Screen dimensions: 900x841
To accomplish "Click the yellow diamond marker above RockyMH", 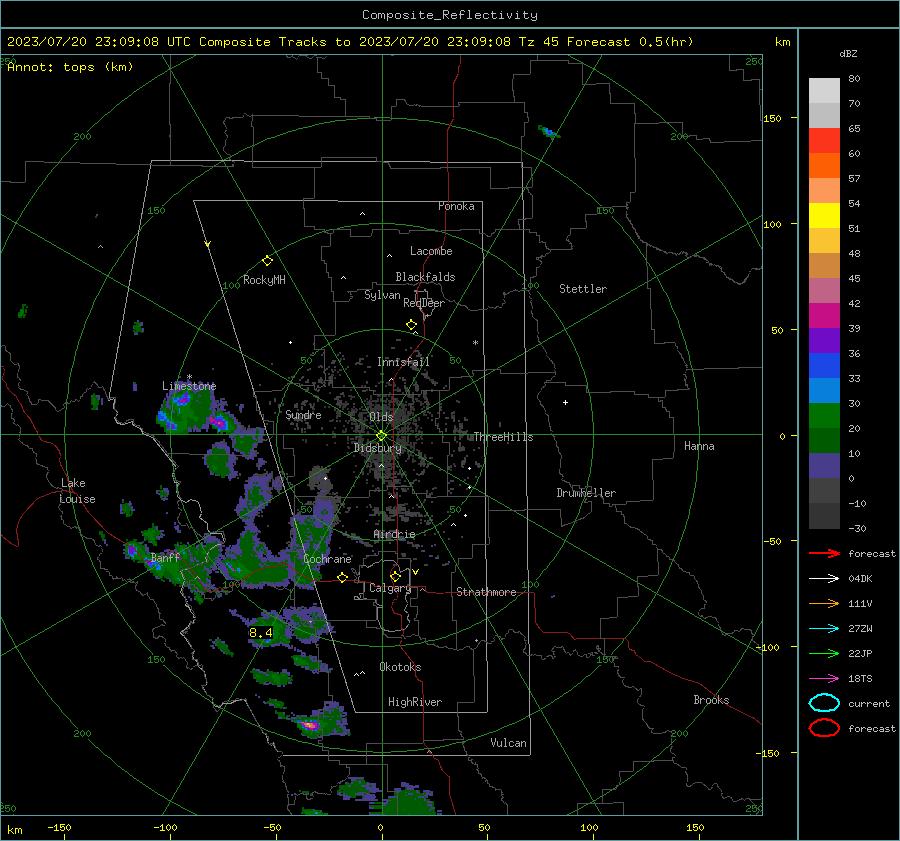I will [x=267, y=261].
